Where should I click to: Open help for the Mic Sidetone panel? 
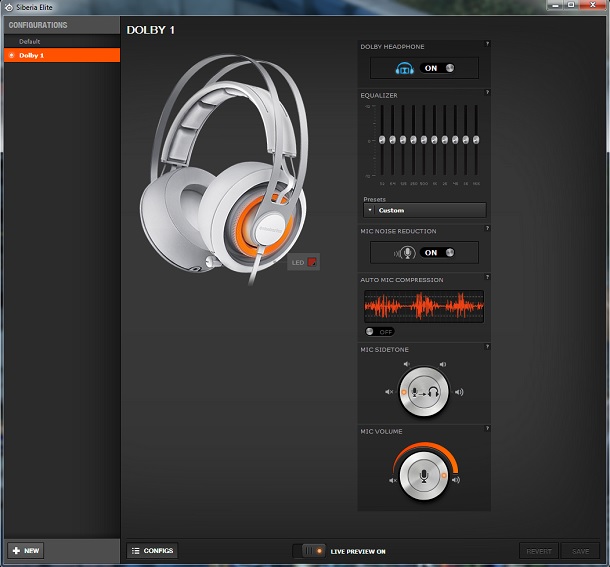487,346
